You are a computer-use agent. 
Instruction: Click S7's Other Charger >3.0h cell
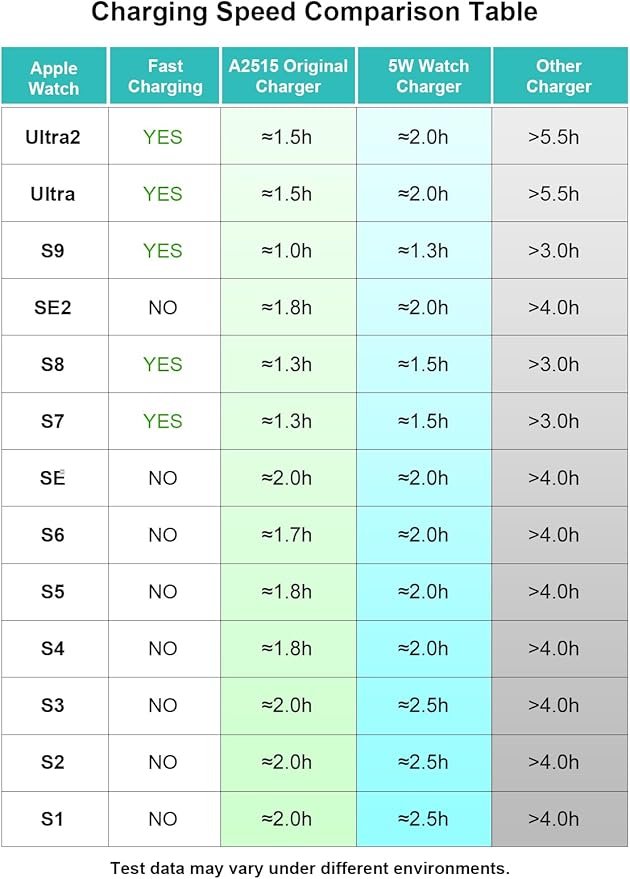[554, 421]
